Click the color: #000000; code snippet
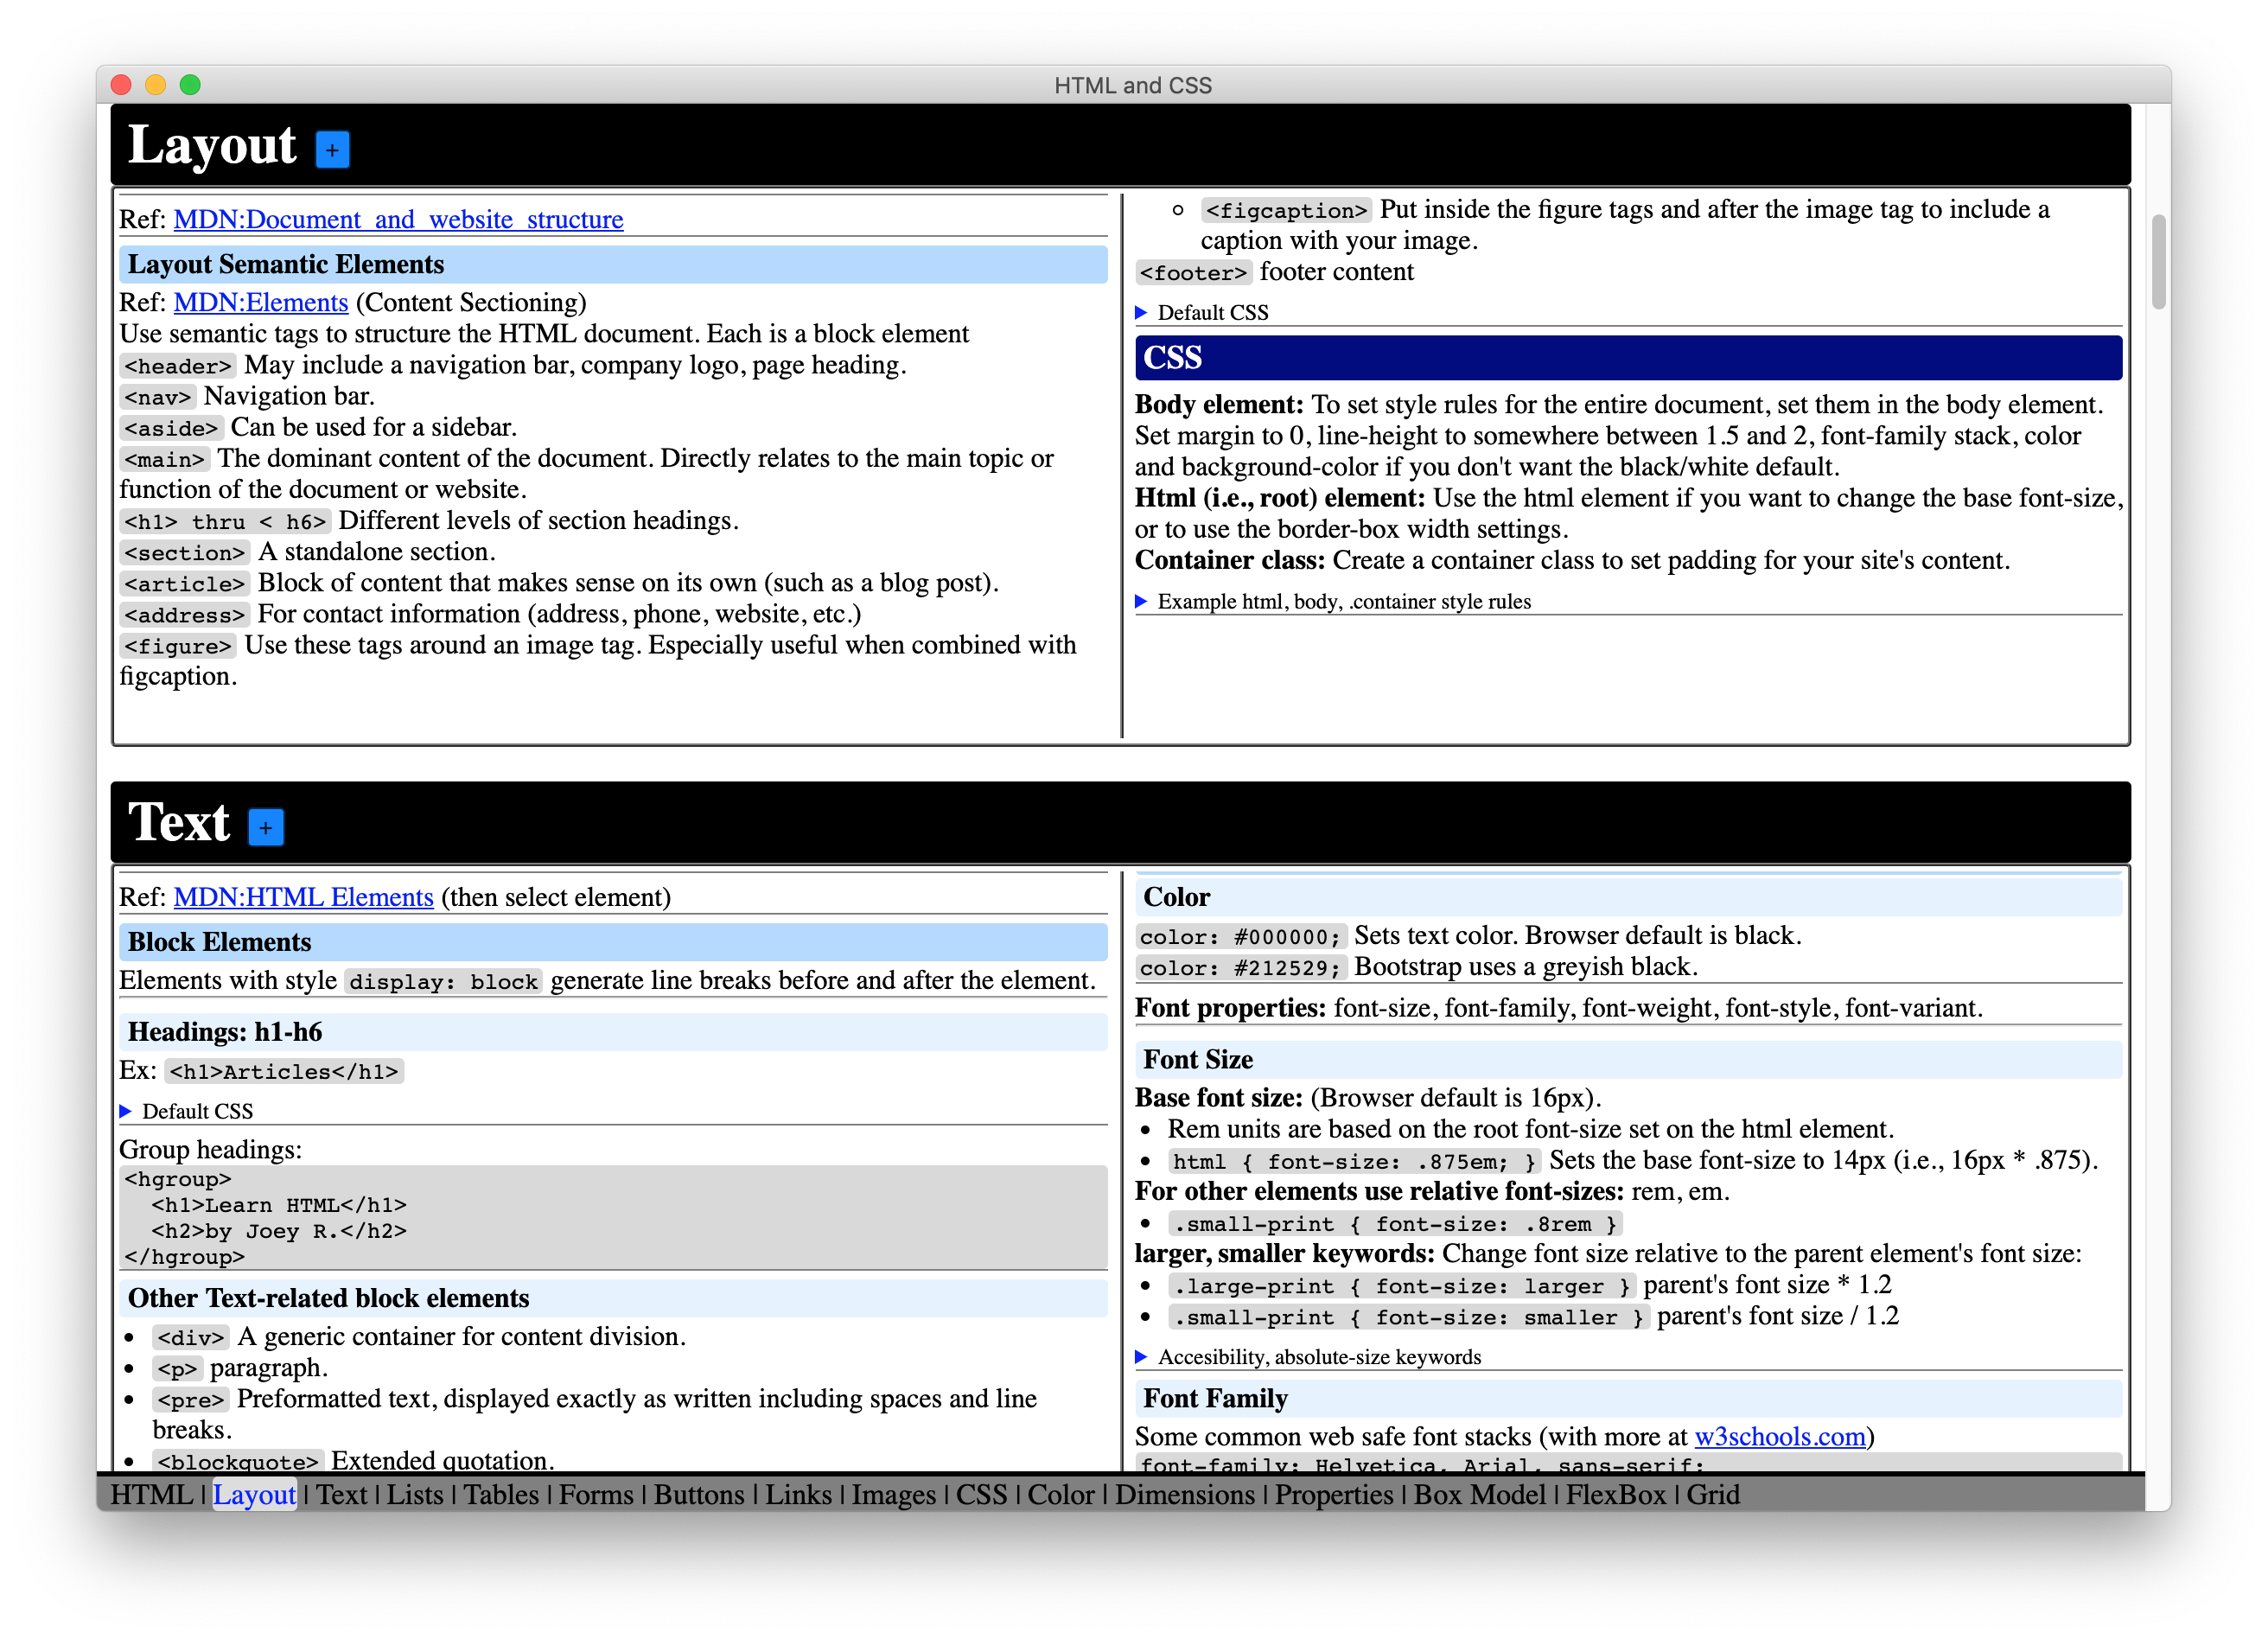This screenshot has width=2268, height=1639. coord(1240,937)
